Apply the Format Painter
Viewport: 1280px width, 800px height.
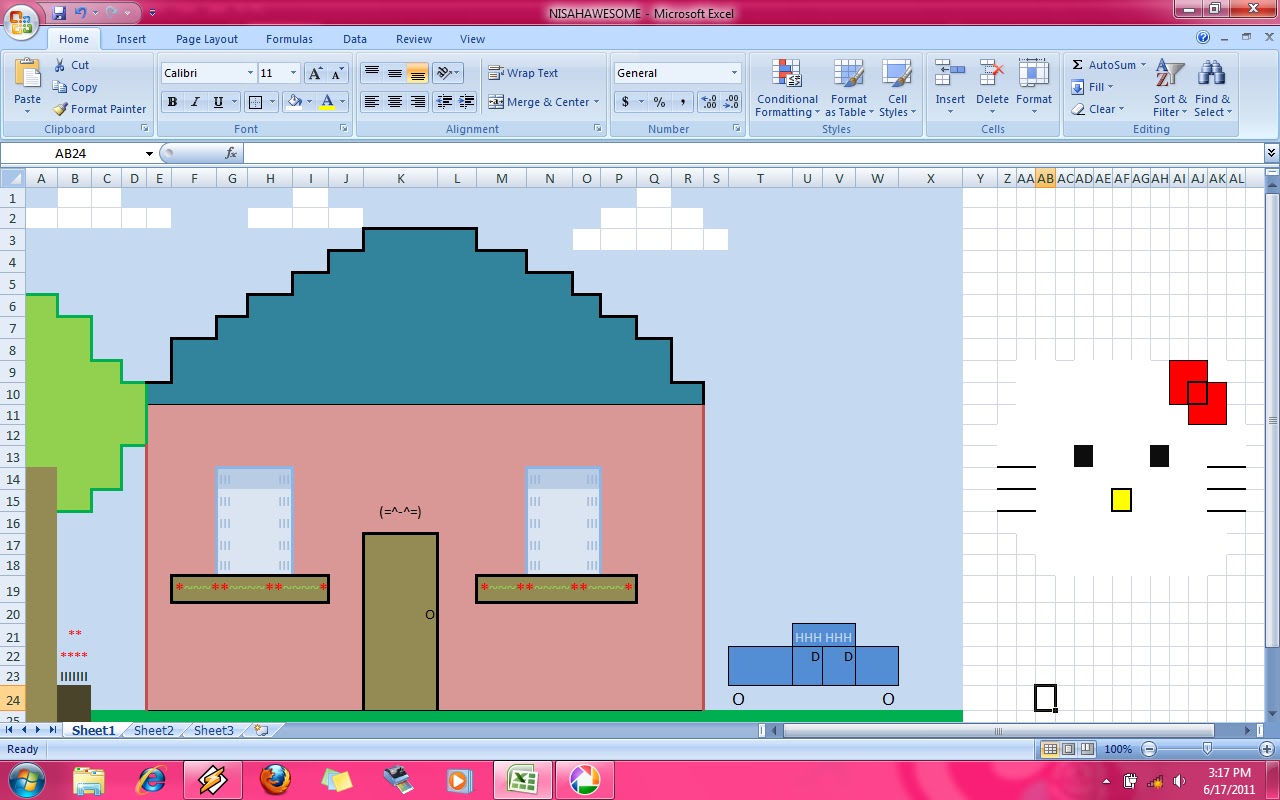click(99, 109)
